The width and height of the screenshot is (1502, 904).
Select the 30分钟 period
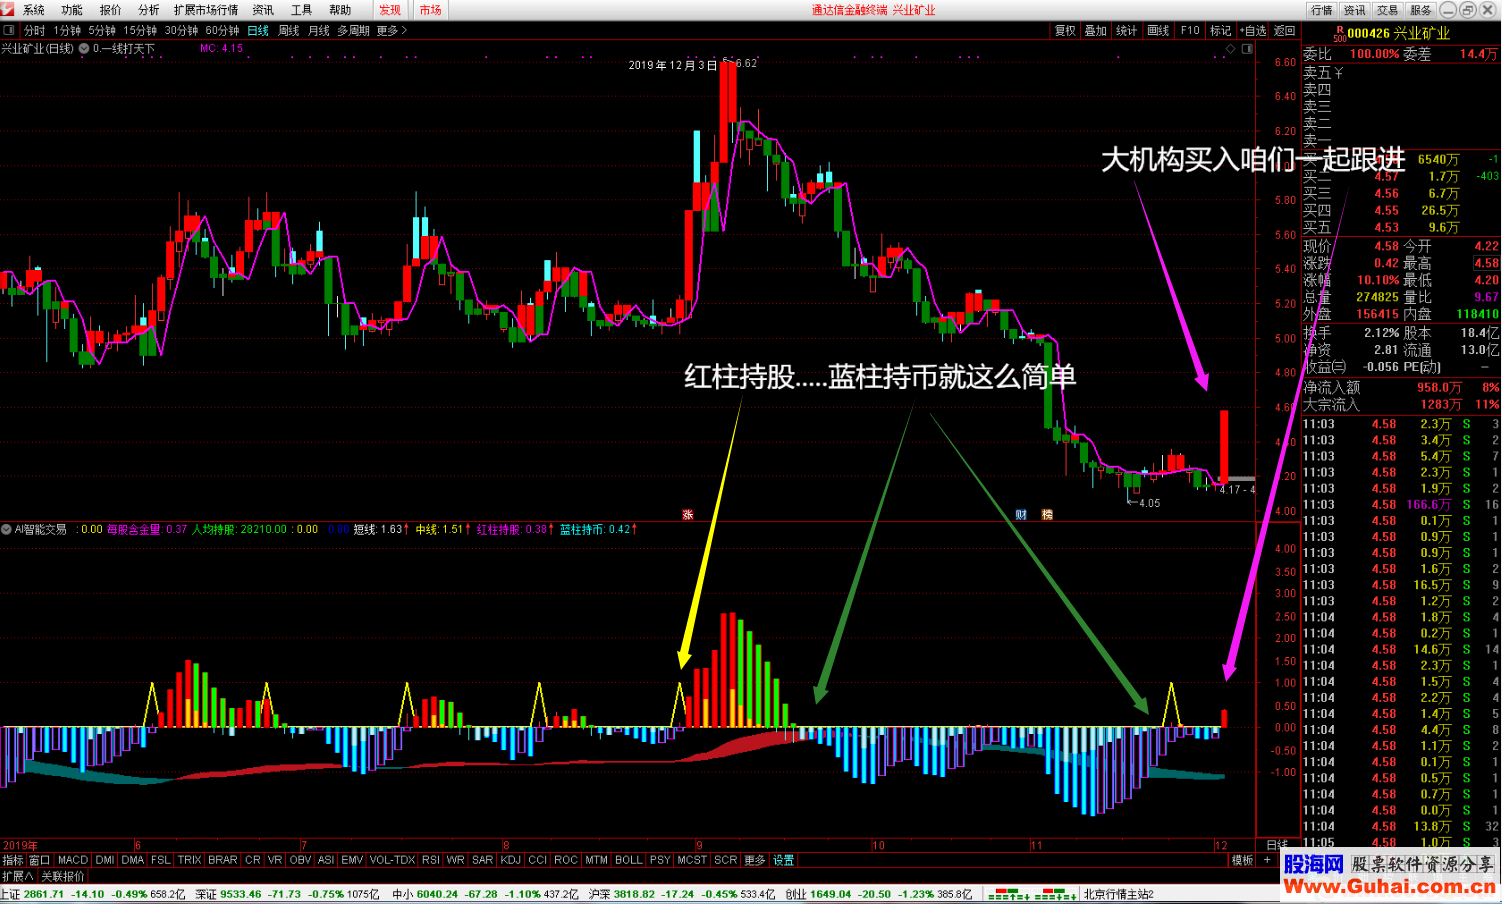click(x=181, y=31)
